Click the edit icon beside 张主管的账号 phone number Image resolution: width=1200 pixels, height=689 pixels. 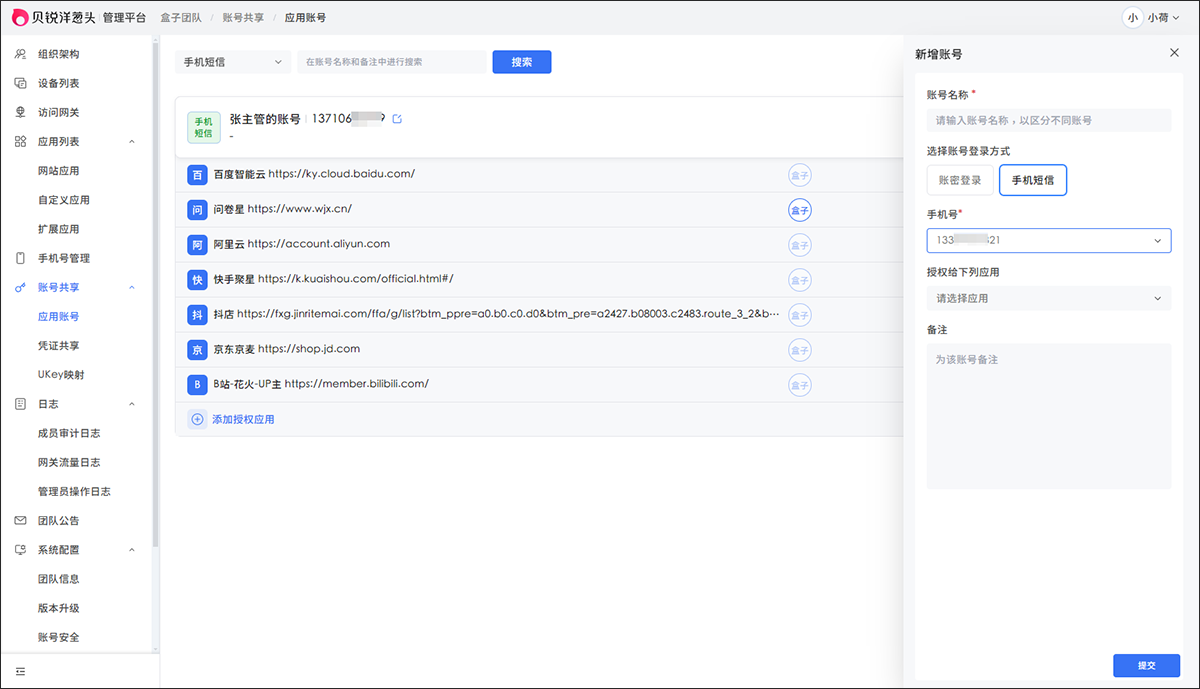tap(397, 119)
